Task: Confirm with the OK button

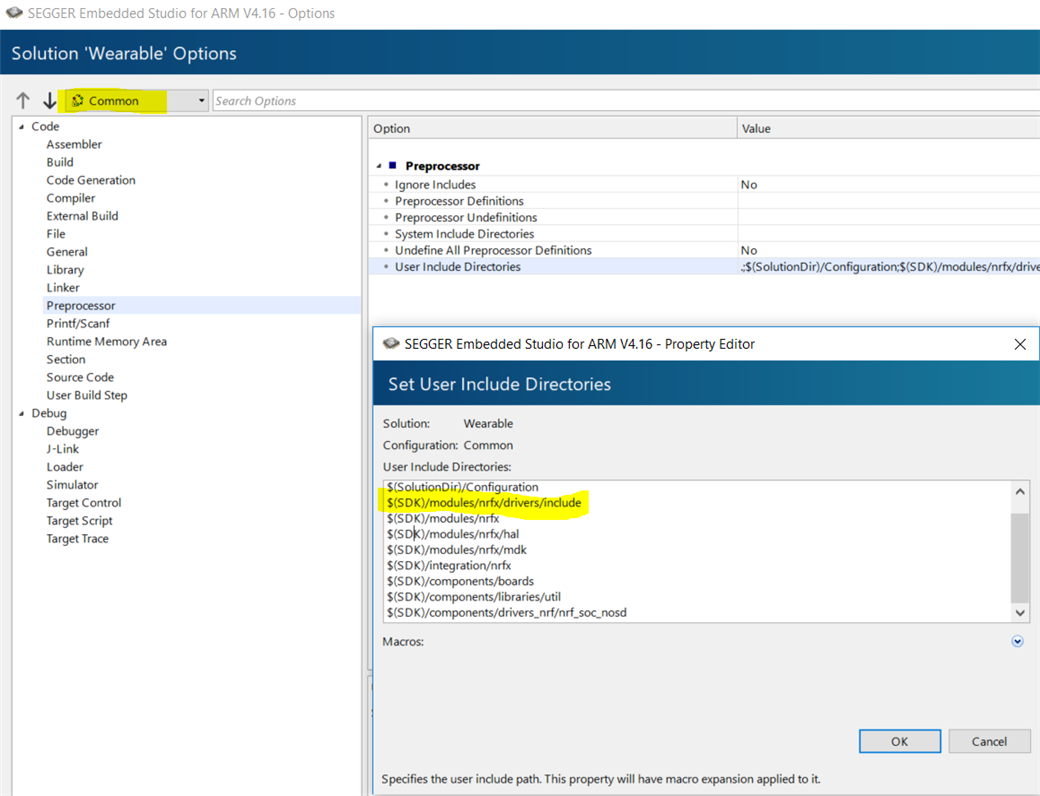Action: pos(899,742)
